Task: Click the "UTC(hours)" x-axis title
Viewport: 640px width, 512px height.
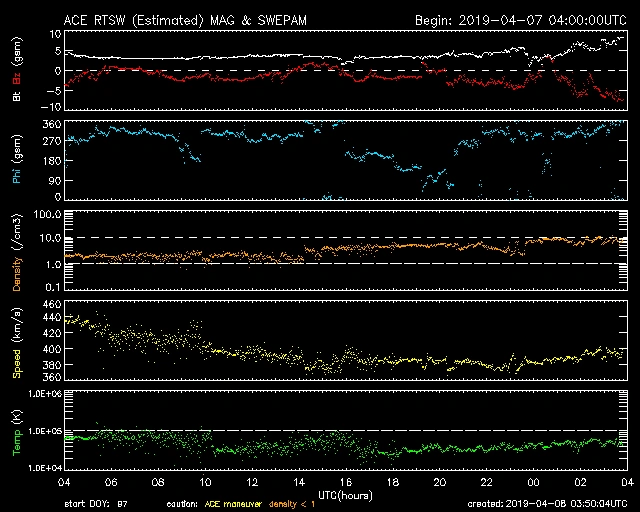Action: click(x=345, y=496)
